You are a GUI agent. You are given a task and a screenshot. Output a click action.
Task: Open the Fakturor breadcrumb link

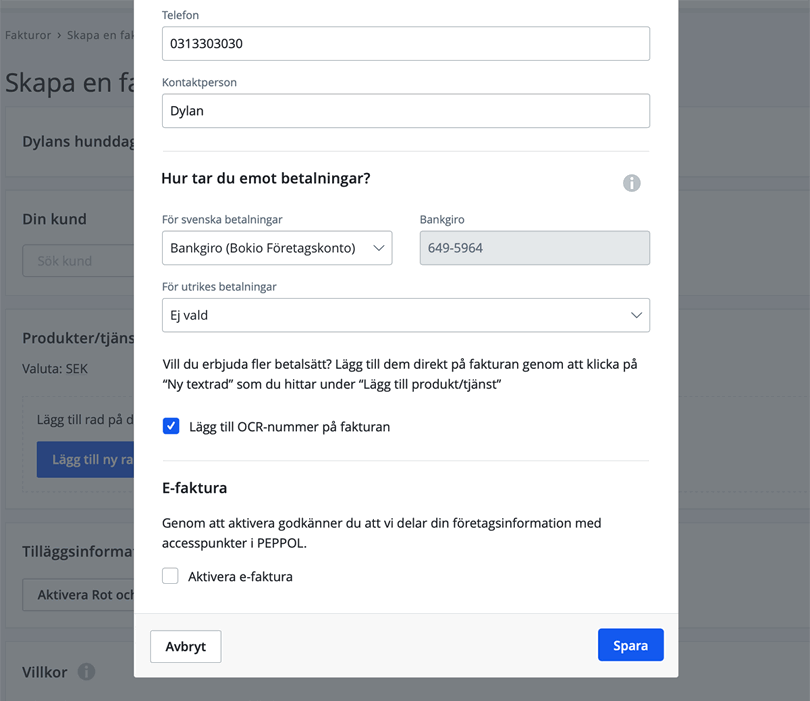coord(27,34)
